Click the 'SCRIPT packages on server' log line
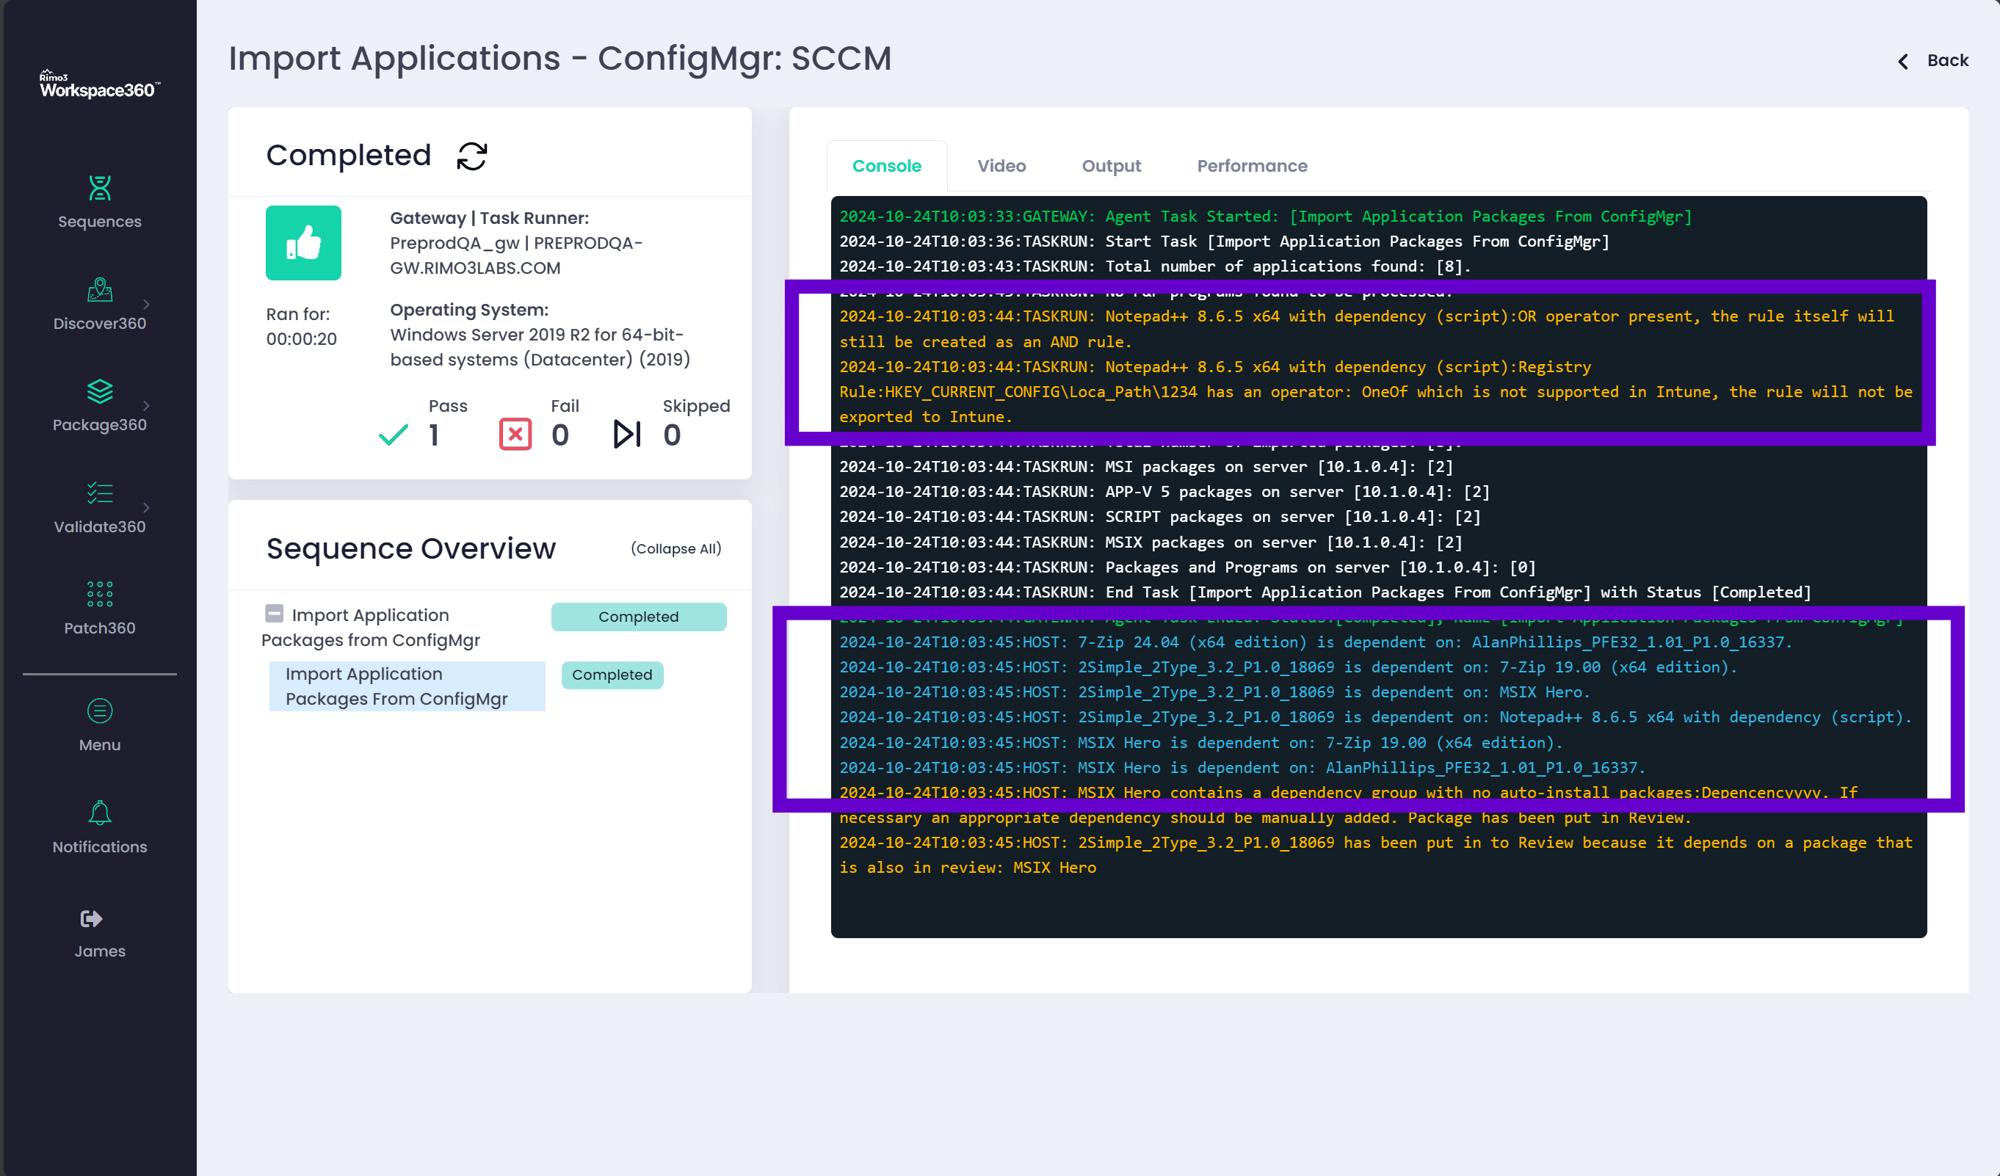Viewport: 2000px width, 1176px height. 1160,517
